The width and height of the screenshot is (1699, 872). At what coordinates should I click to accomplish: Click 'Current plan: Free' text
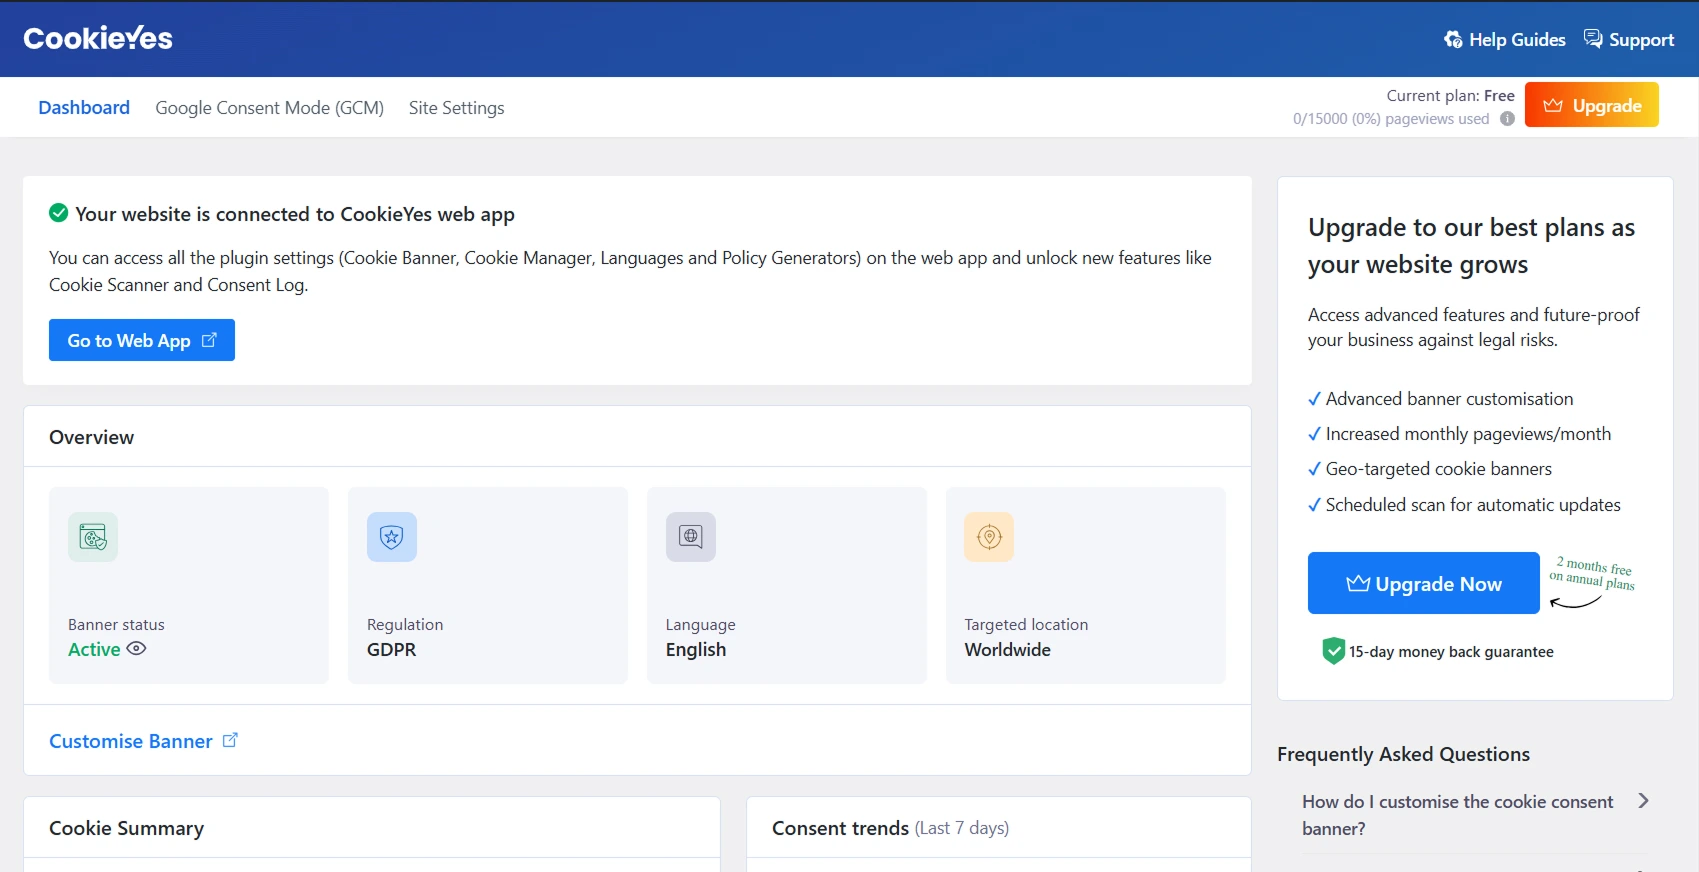(1450, 95)
